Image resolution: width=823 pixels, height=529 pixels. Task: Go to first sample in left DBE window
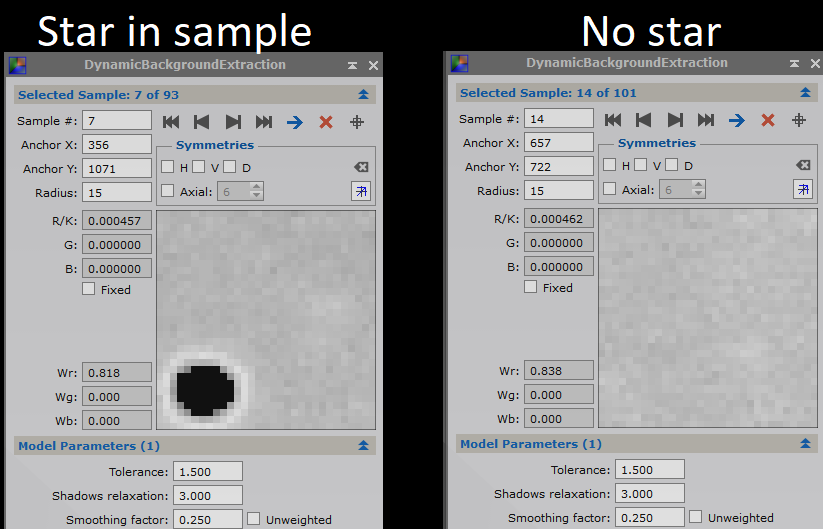(171, 122)
